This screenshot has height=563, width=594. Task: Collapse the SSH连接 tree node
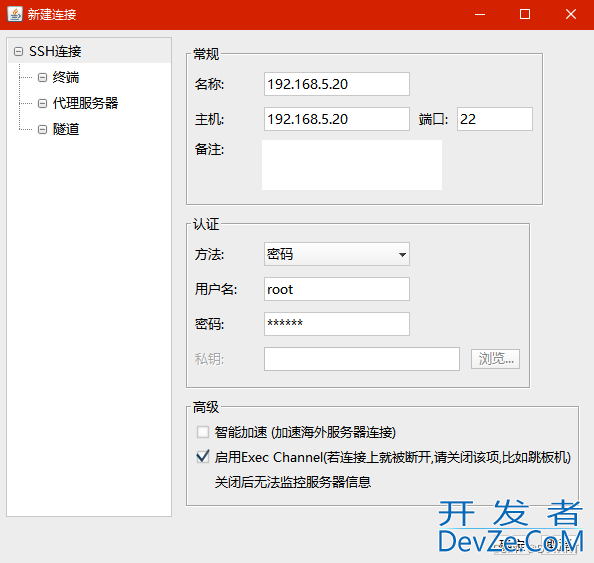coord(18,51)
